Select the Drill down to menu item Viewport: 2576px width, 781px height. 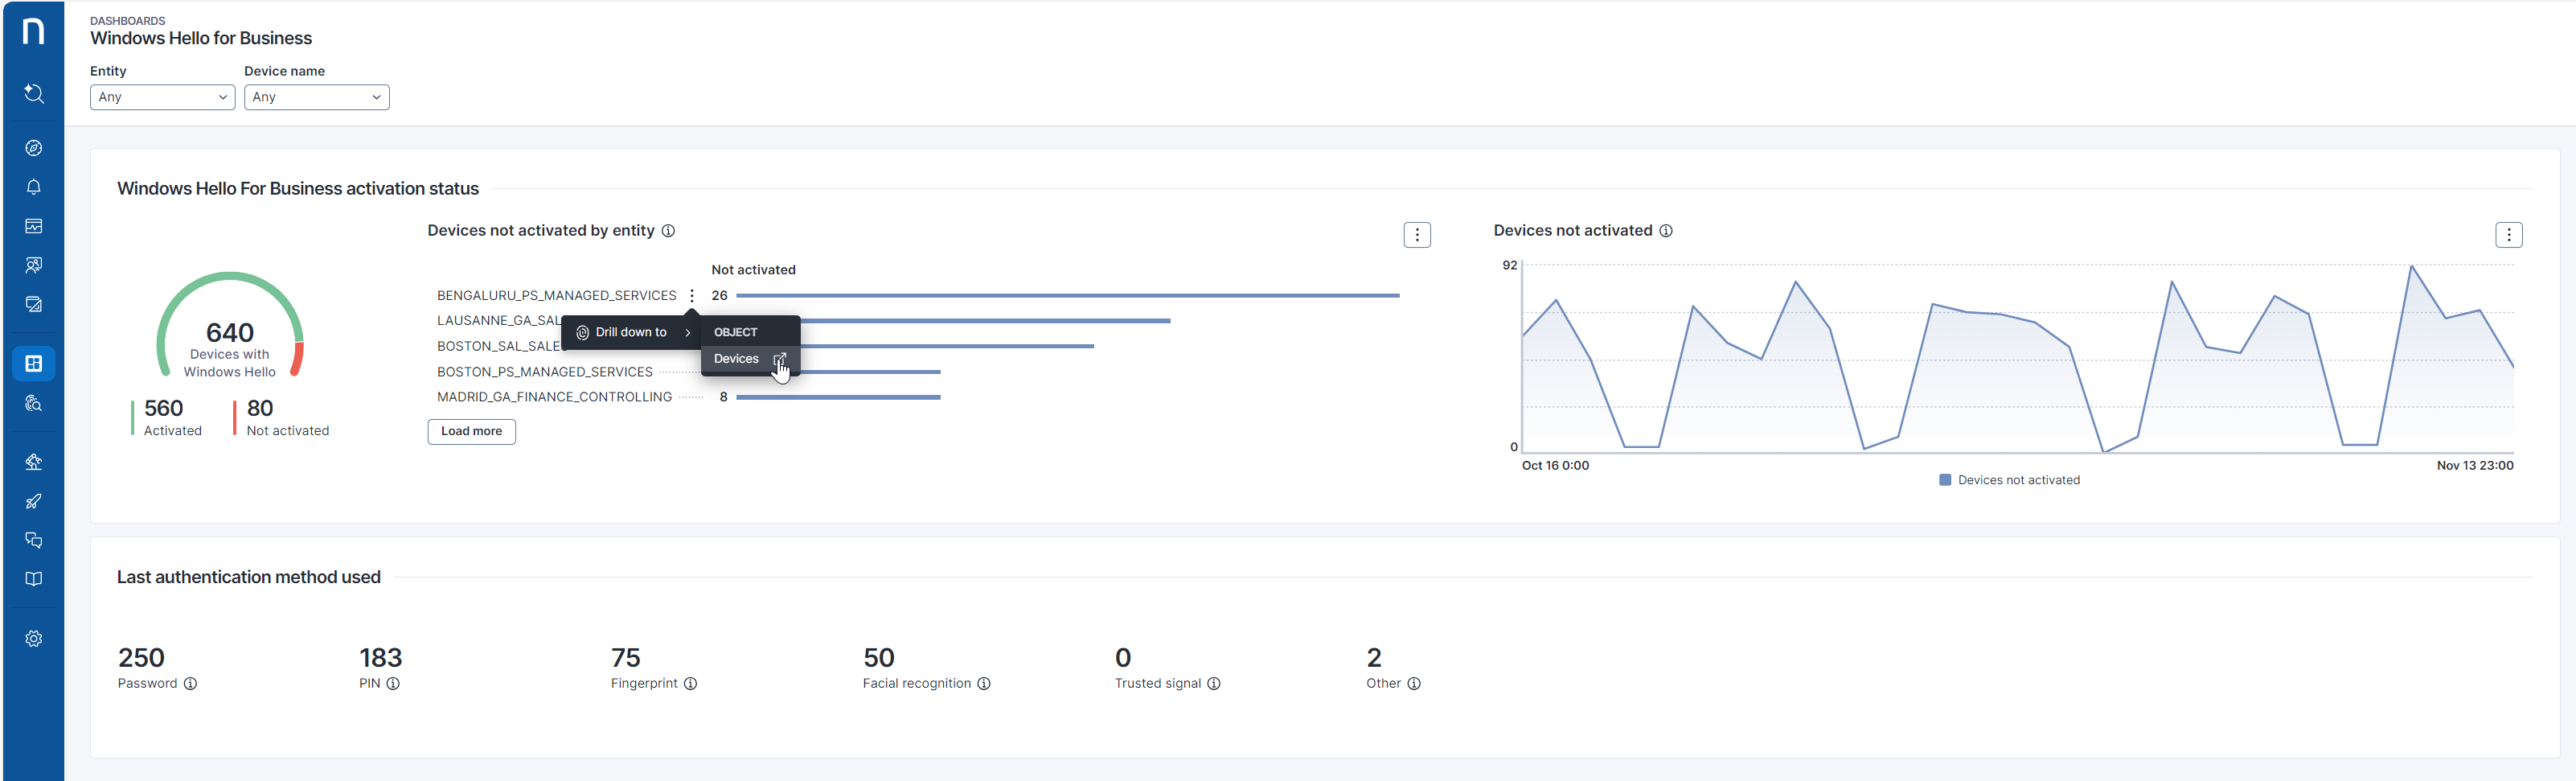point(631,332)
